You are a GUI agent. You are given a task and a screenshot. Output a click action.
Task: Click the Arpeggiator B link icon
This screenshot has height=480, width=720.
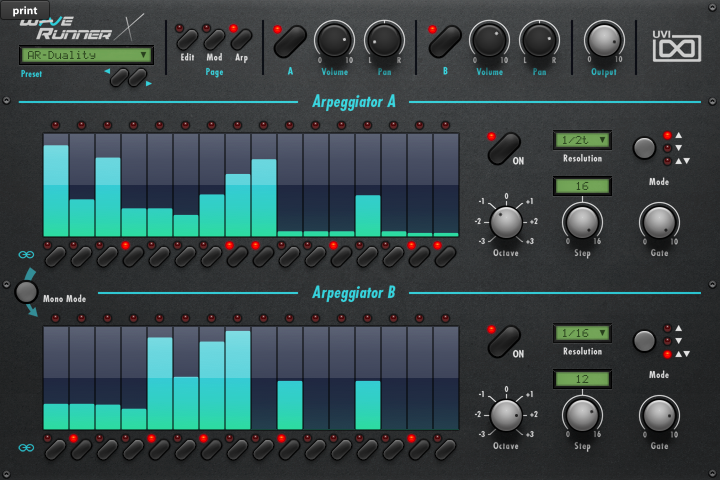(26, 447)
